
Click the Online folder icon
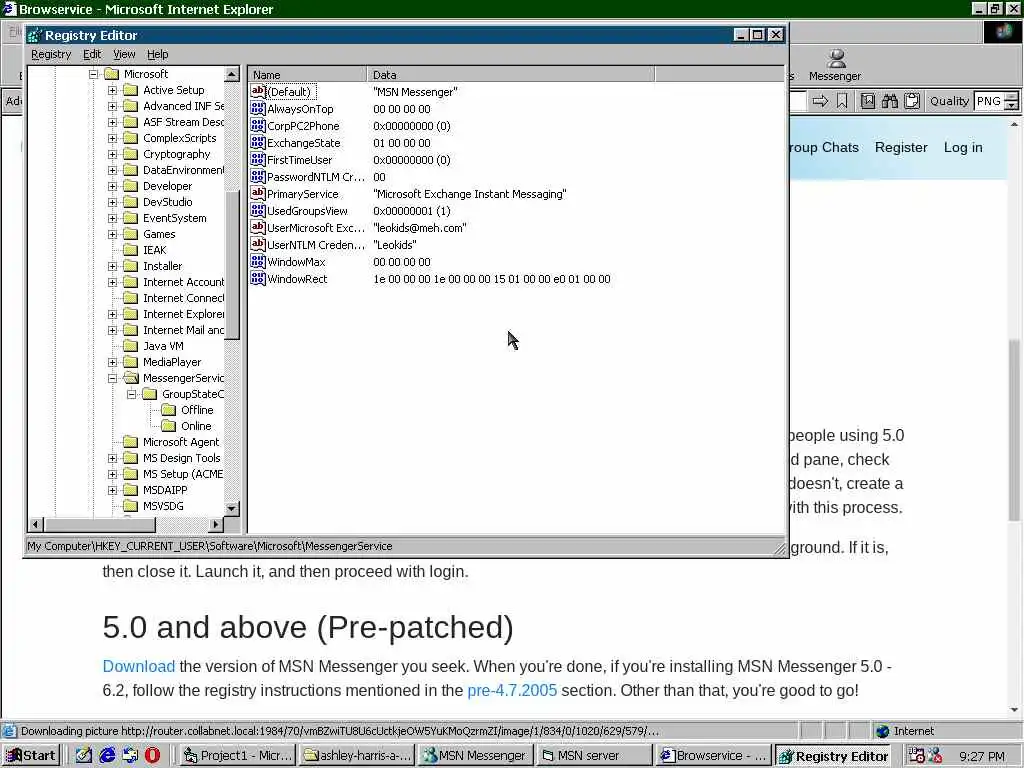pyautogui.click(x=169, y=426)
